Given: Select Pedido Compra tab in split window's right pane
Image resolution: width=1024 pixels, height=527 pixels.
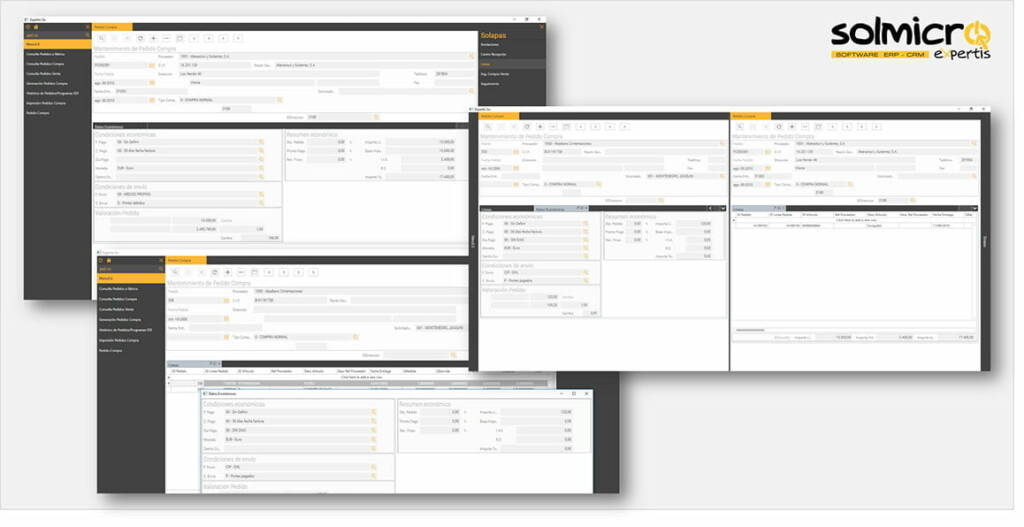Looking at the screenshot, I should pyautogui.click(x=750, y=116).
